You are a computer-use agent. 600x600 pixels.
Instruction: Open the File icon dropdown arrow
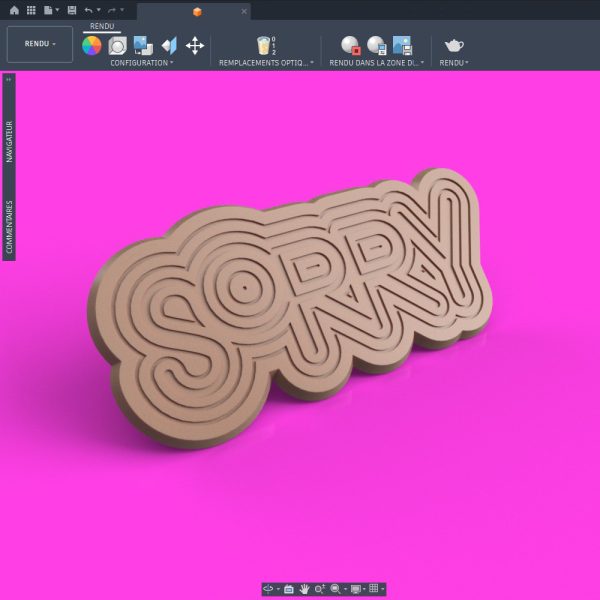point(57,10)
